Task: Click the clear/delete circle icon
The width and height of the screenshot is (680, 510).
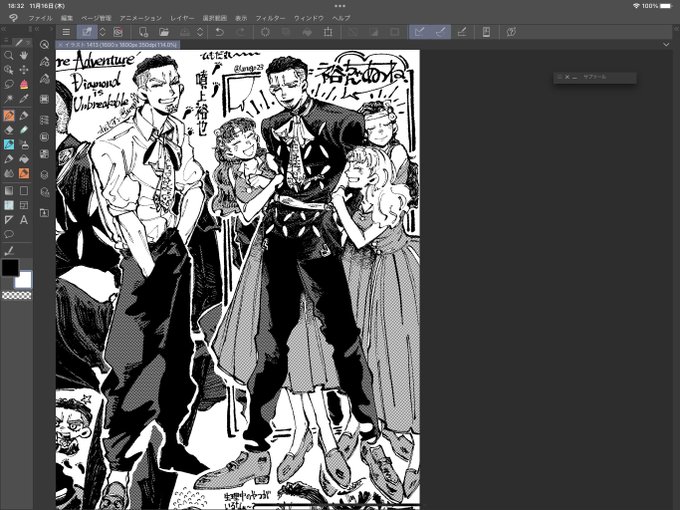Action: (265, 32)
